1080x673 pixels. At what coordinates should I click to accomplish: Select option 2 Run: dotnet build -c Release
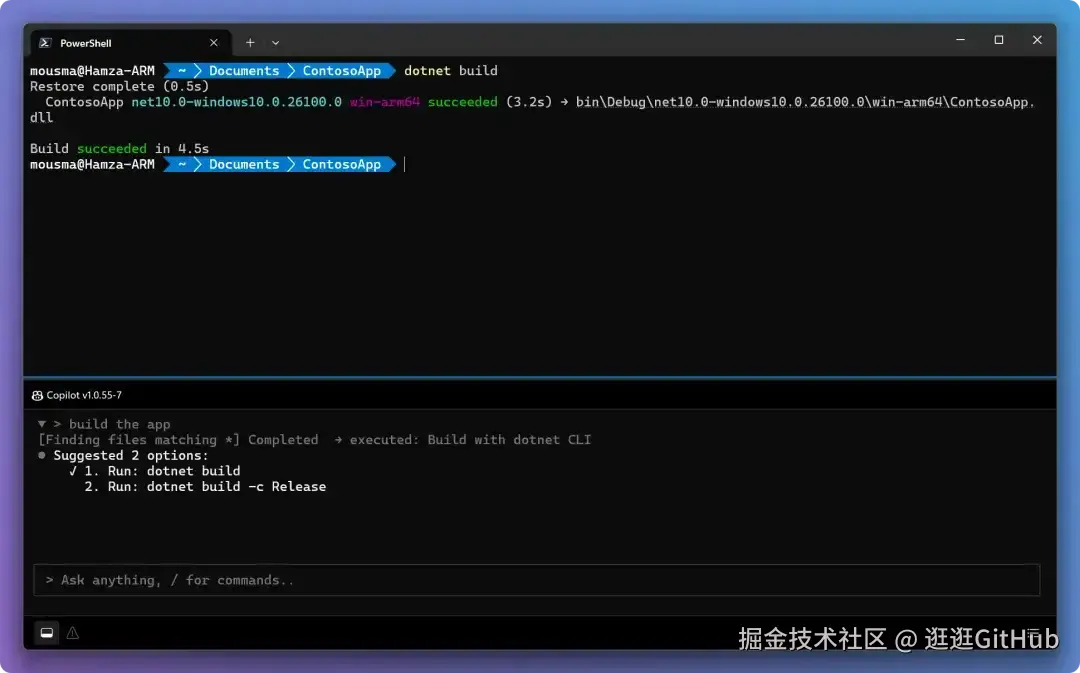point(205,486)
